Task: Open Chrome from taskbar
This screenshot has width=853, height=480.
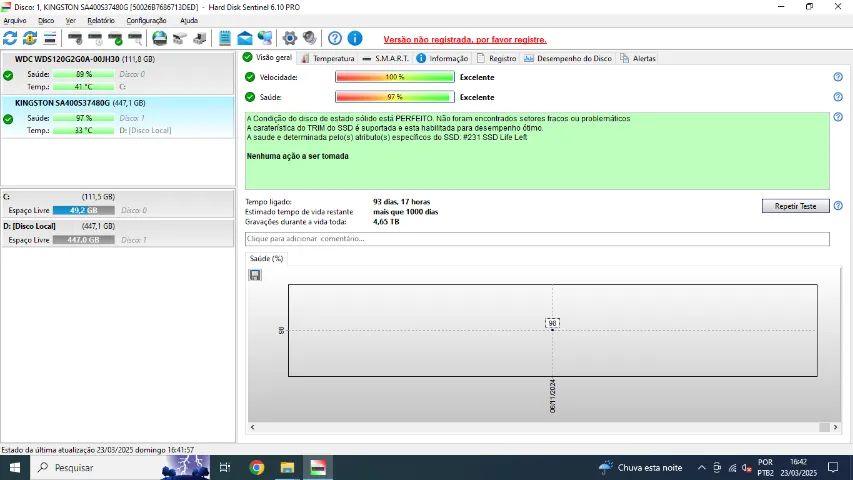Action: pyautogui.click(x=257, y=467)
